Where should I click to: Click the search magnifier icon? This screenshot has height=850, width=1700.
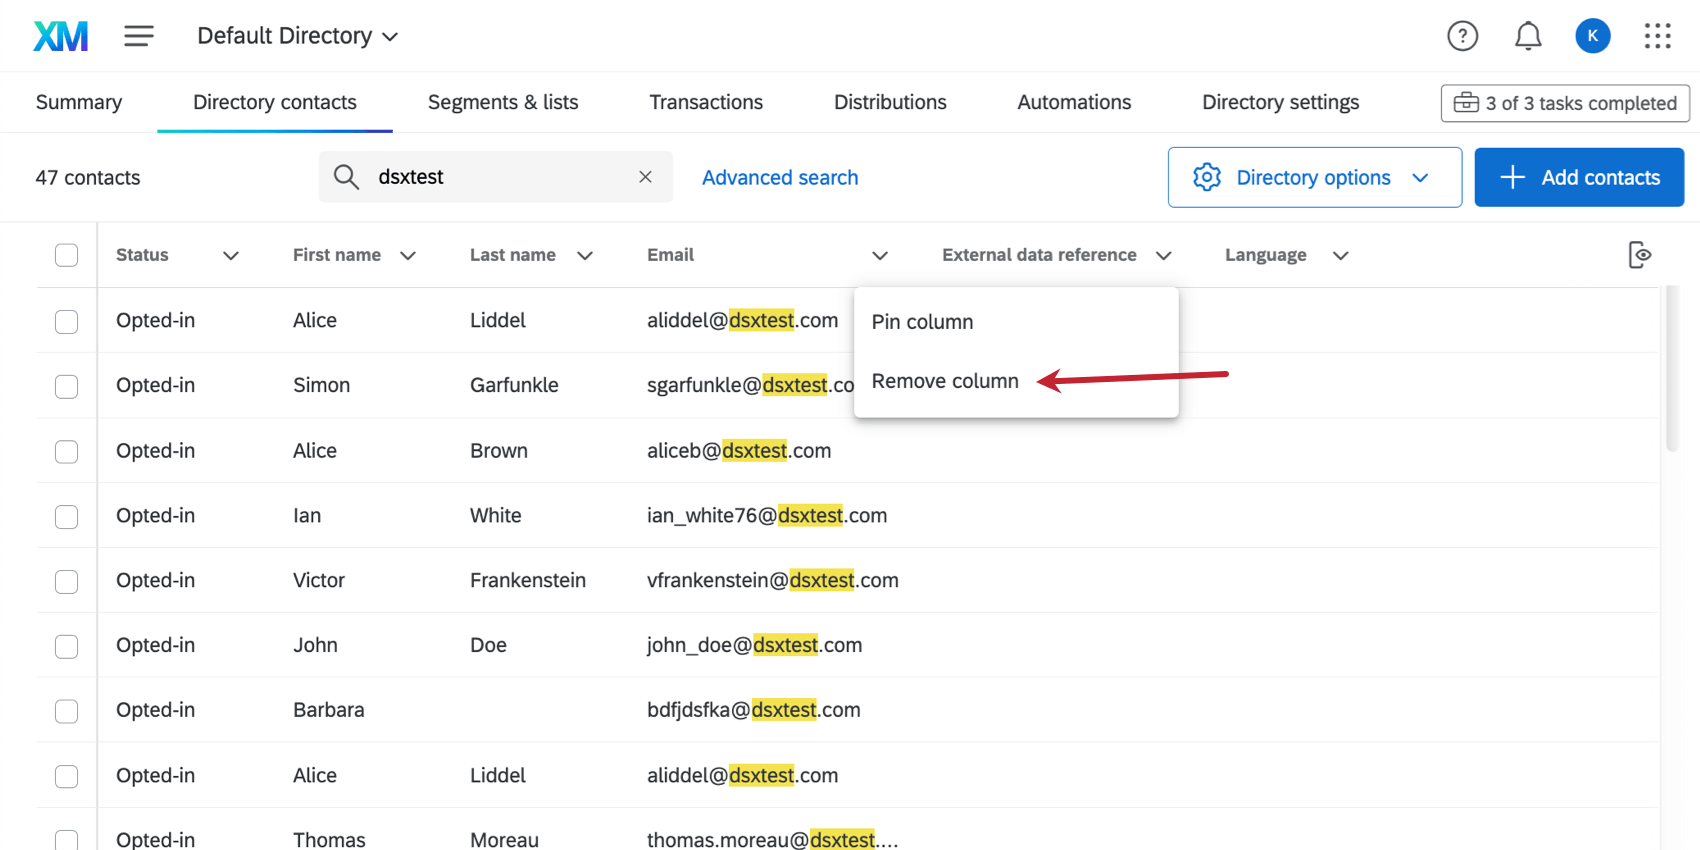346,177
